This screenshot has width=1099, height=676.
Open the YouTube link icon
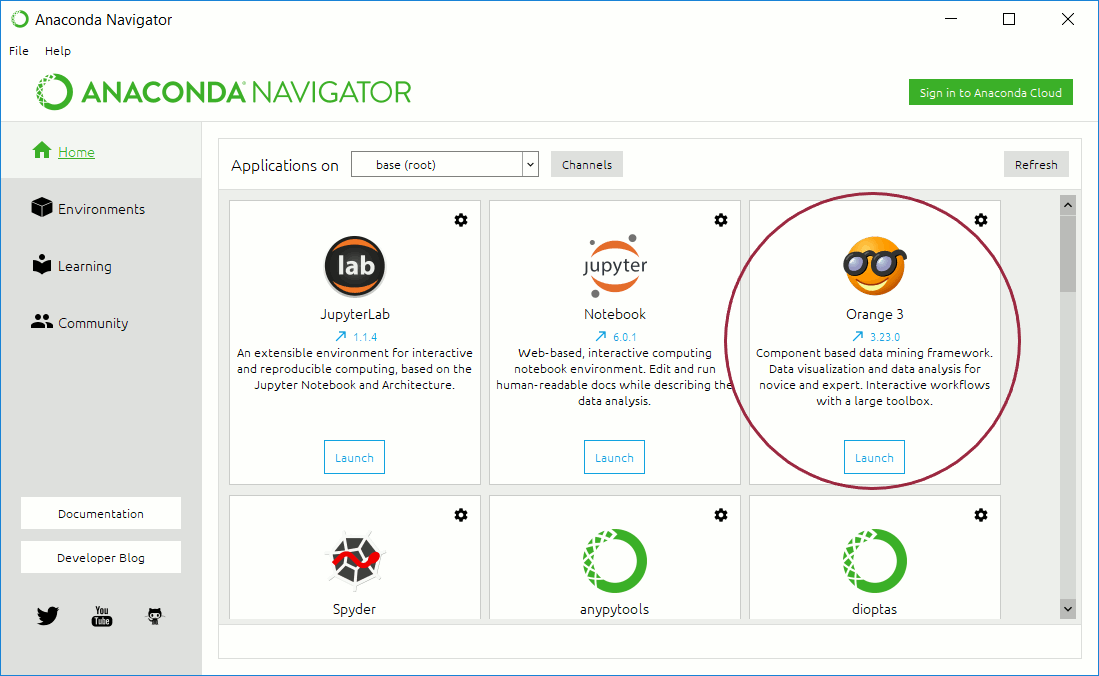(102, 616)
